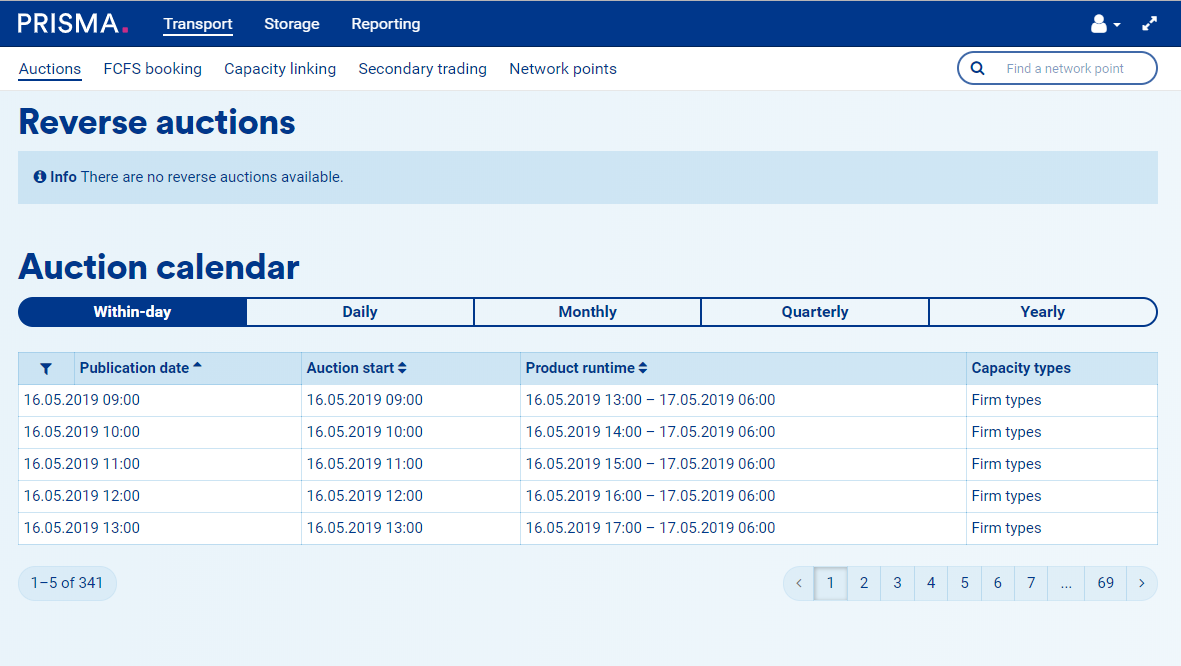Click the search magnifier icon
The height and width of the screenshot is (666, 1181).
click(x=978, y=69)
